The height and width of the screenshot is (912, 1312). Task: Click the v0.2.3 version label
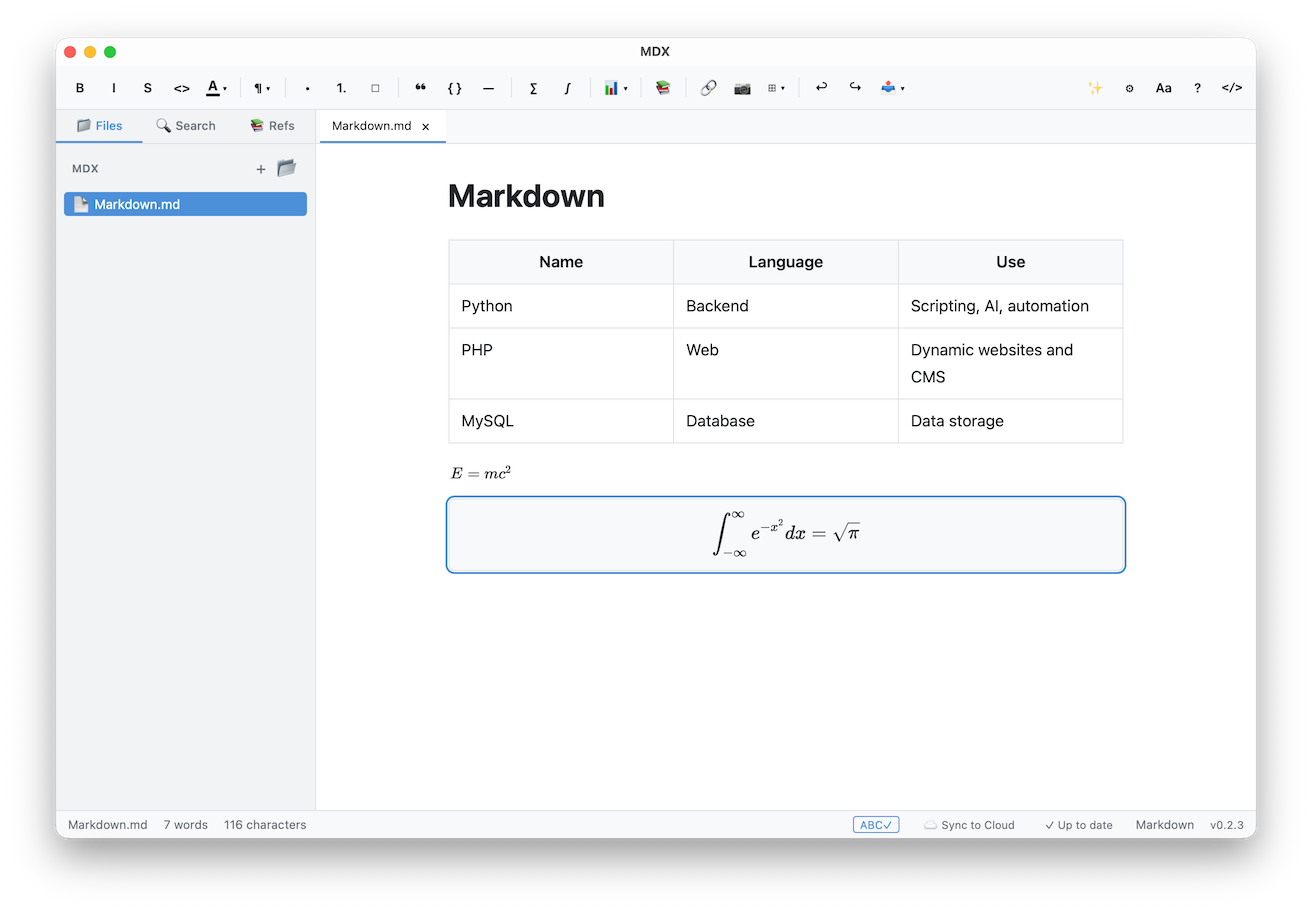tap(1227, 825)
